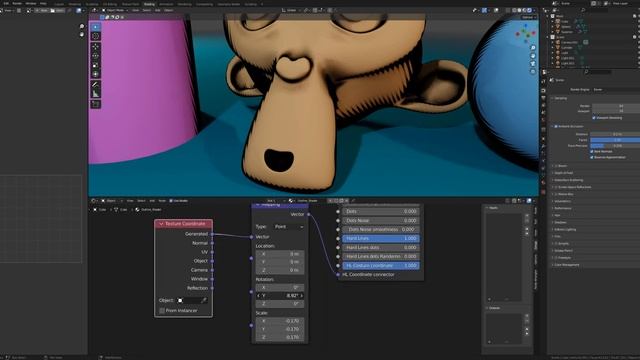The image size is (640, 360).
Task: Select the Cursor tool in viewport toolbar
Action: tap(96, 36)
